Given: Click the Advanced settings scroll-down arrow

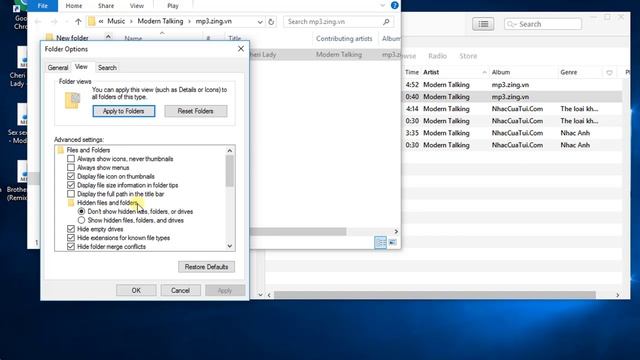Looking at the screenshot, I should click(230, 246).
